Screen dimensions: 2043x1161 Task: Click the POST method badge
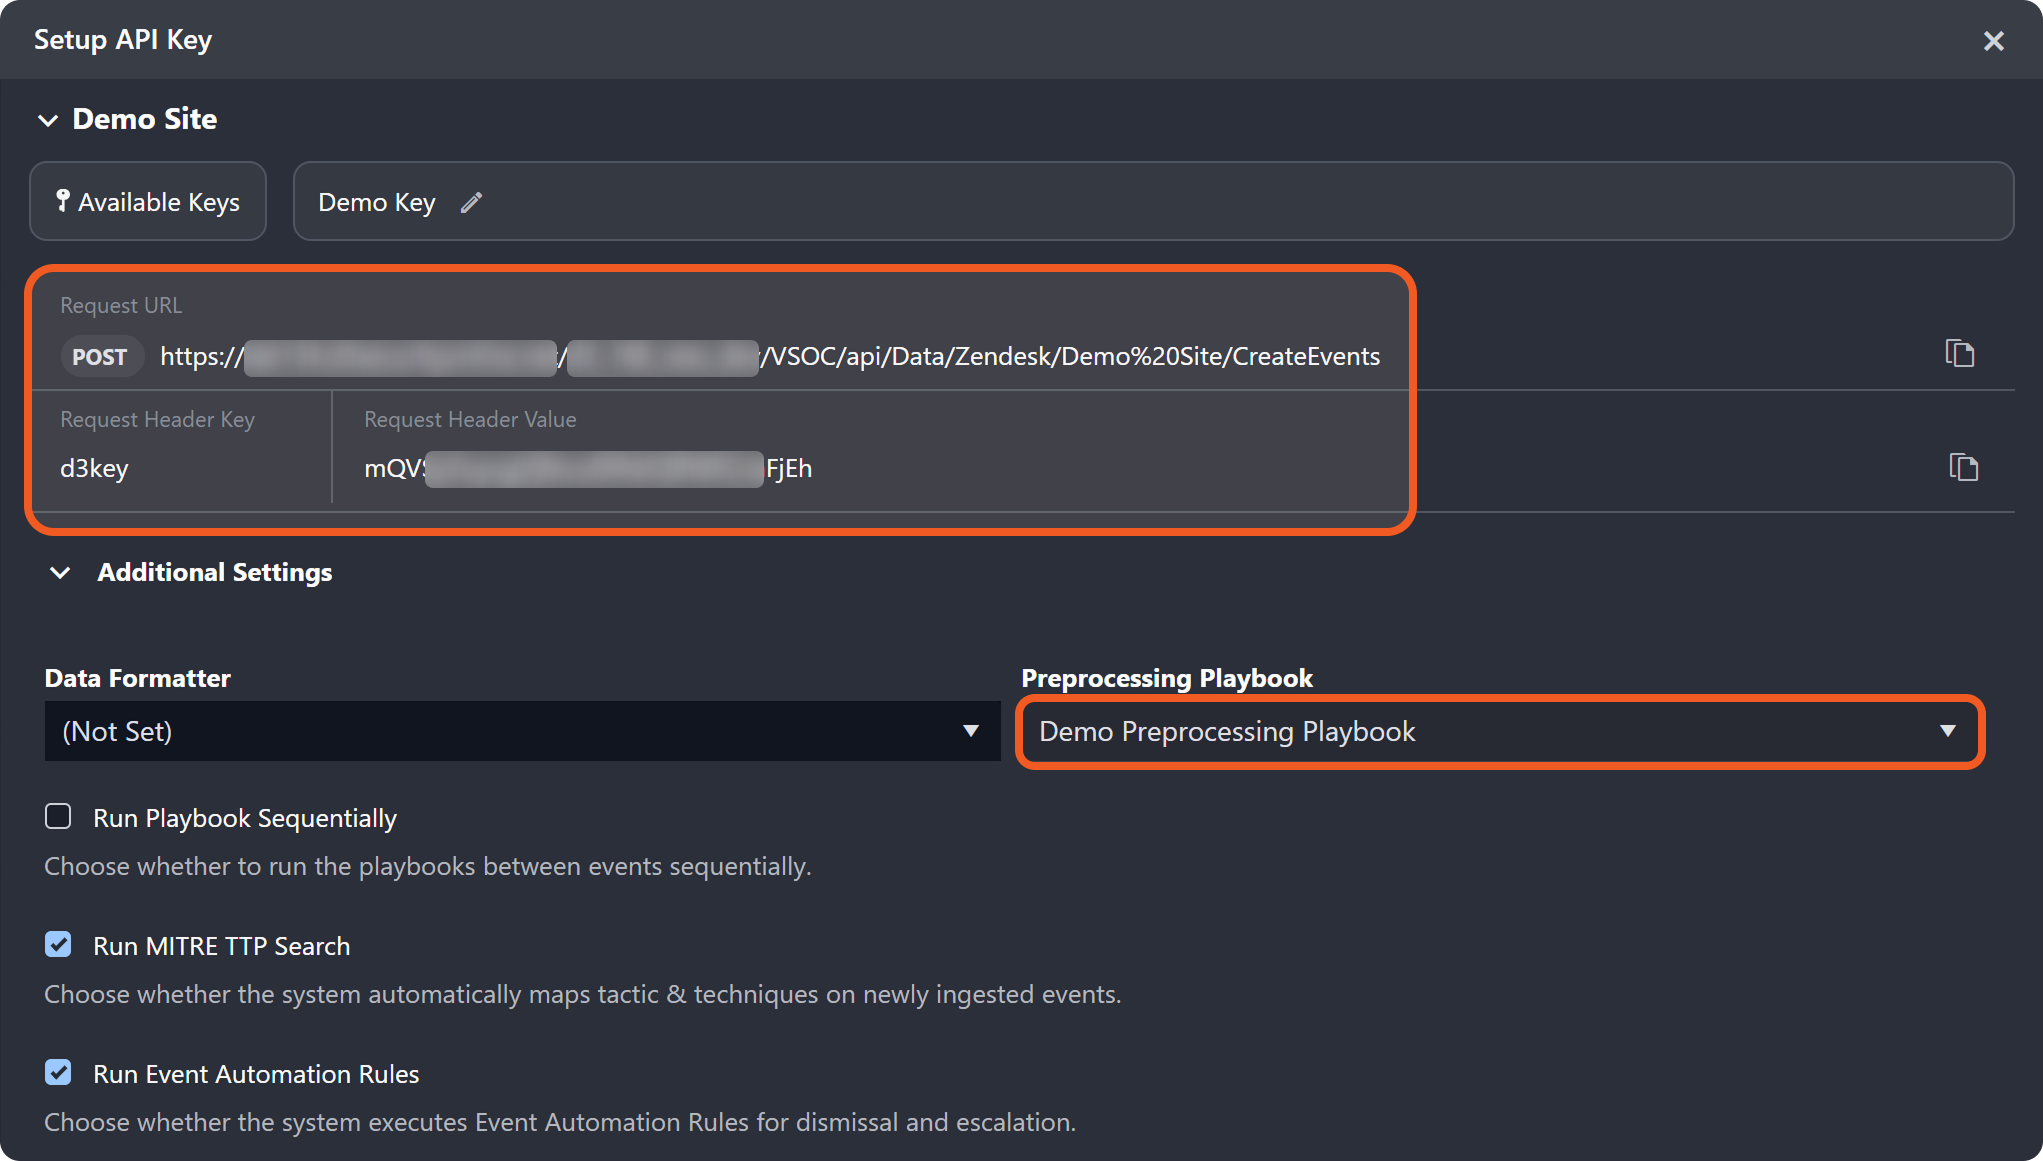[100, 357]
